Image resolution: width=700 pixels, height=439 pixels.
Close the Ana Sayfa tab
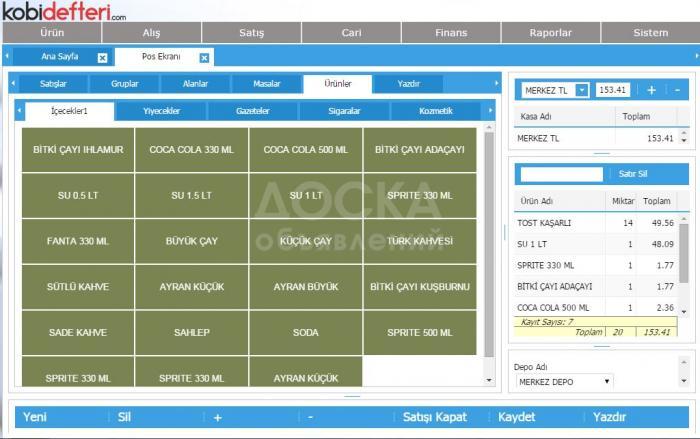click(102, 58)
